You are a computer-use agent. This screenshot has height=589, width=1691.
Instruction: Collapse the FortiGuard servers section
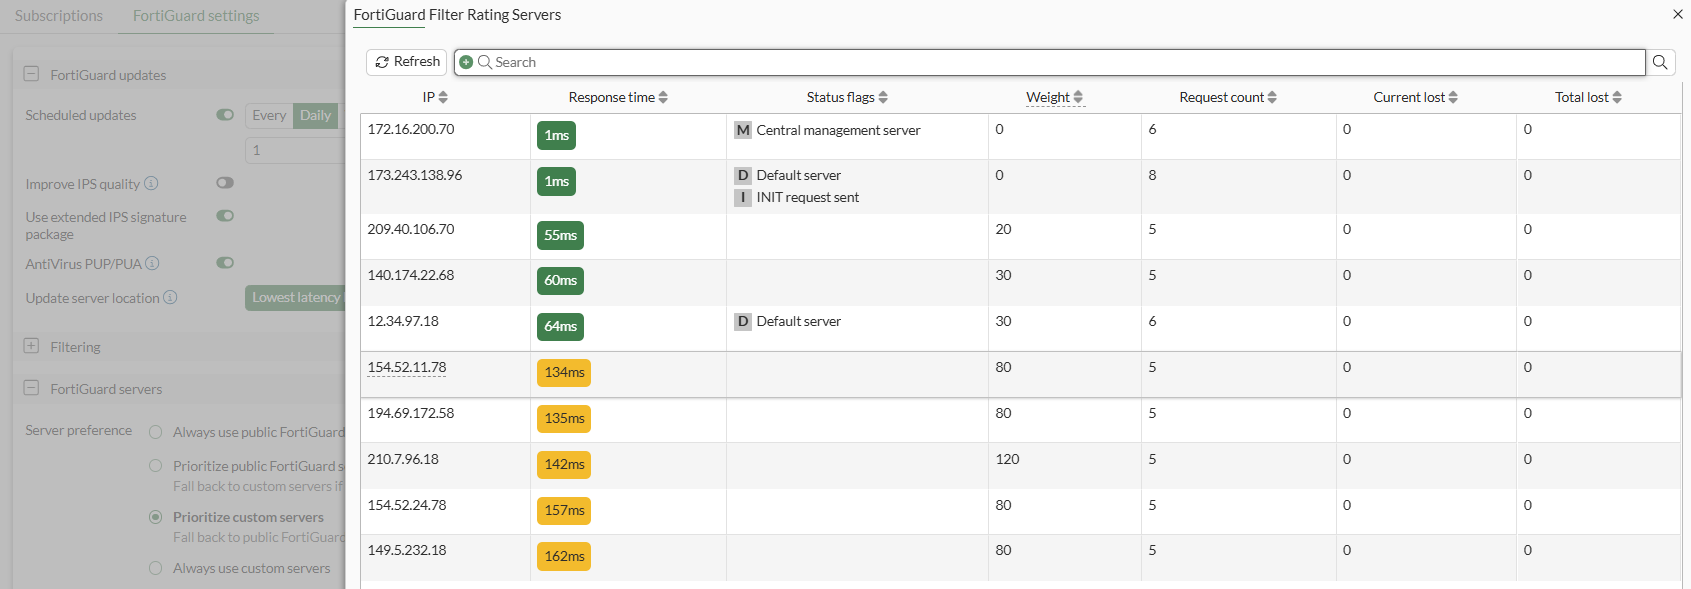(x=31, y=388)
